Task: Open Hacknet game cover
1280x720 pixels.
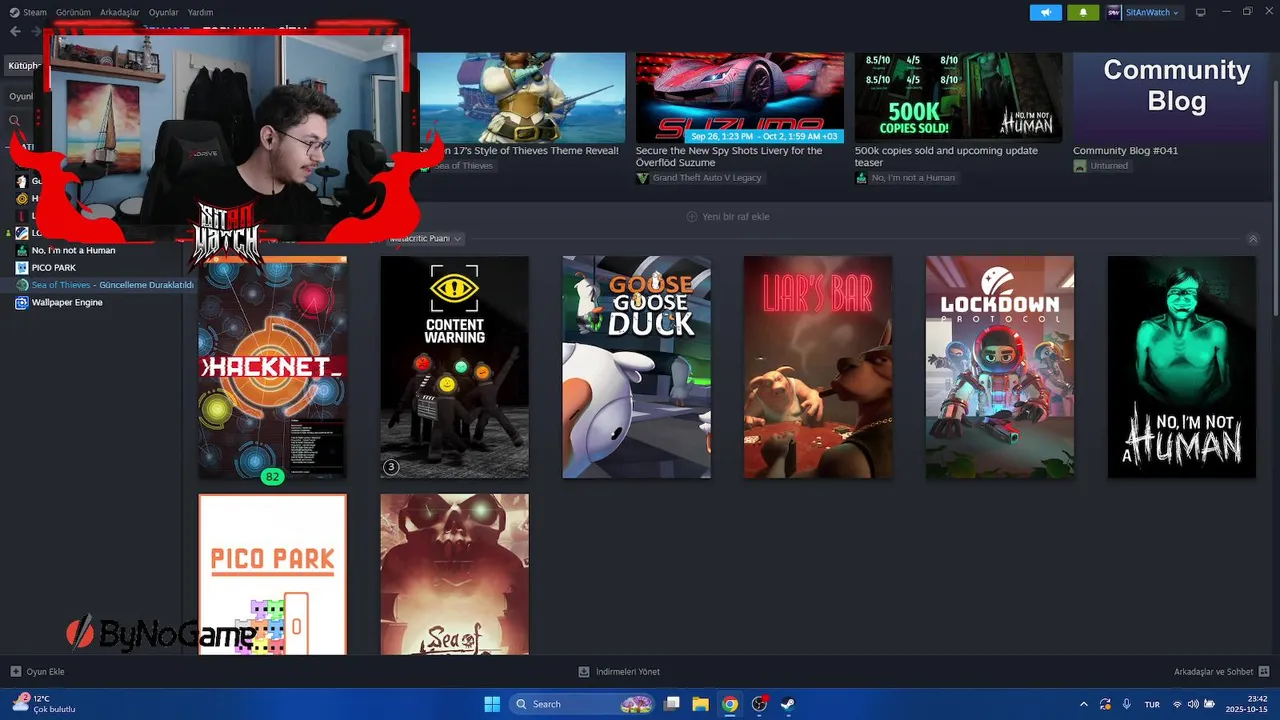Action: point(272,367)
